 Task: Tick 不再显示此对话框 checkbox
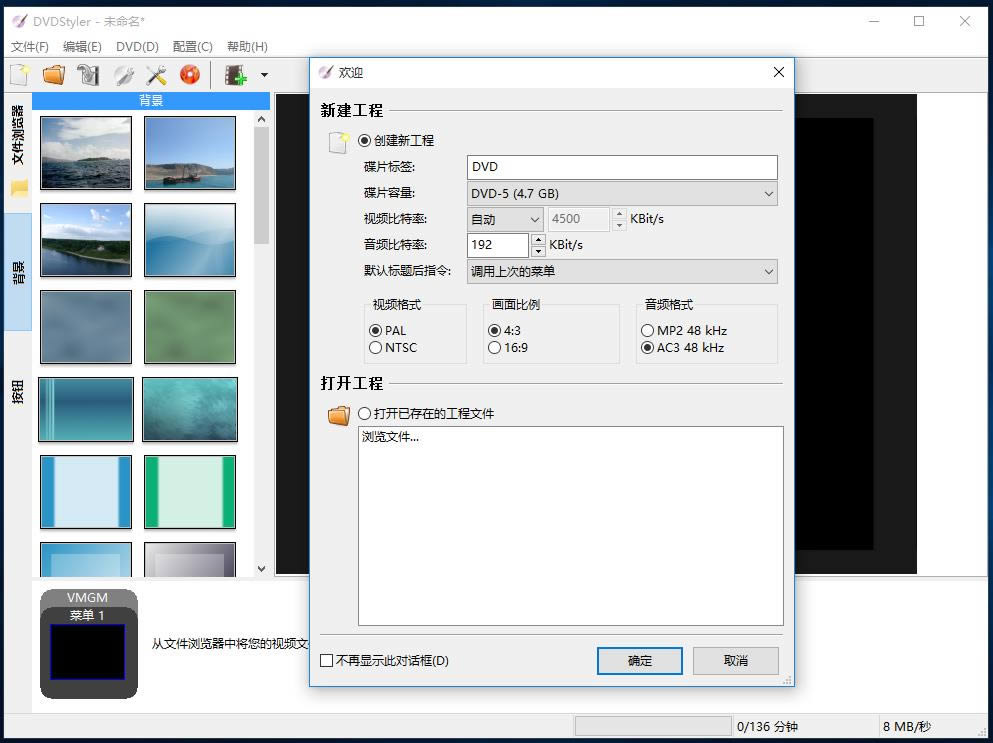(327, 661)
